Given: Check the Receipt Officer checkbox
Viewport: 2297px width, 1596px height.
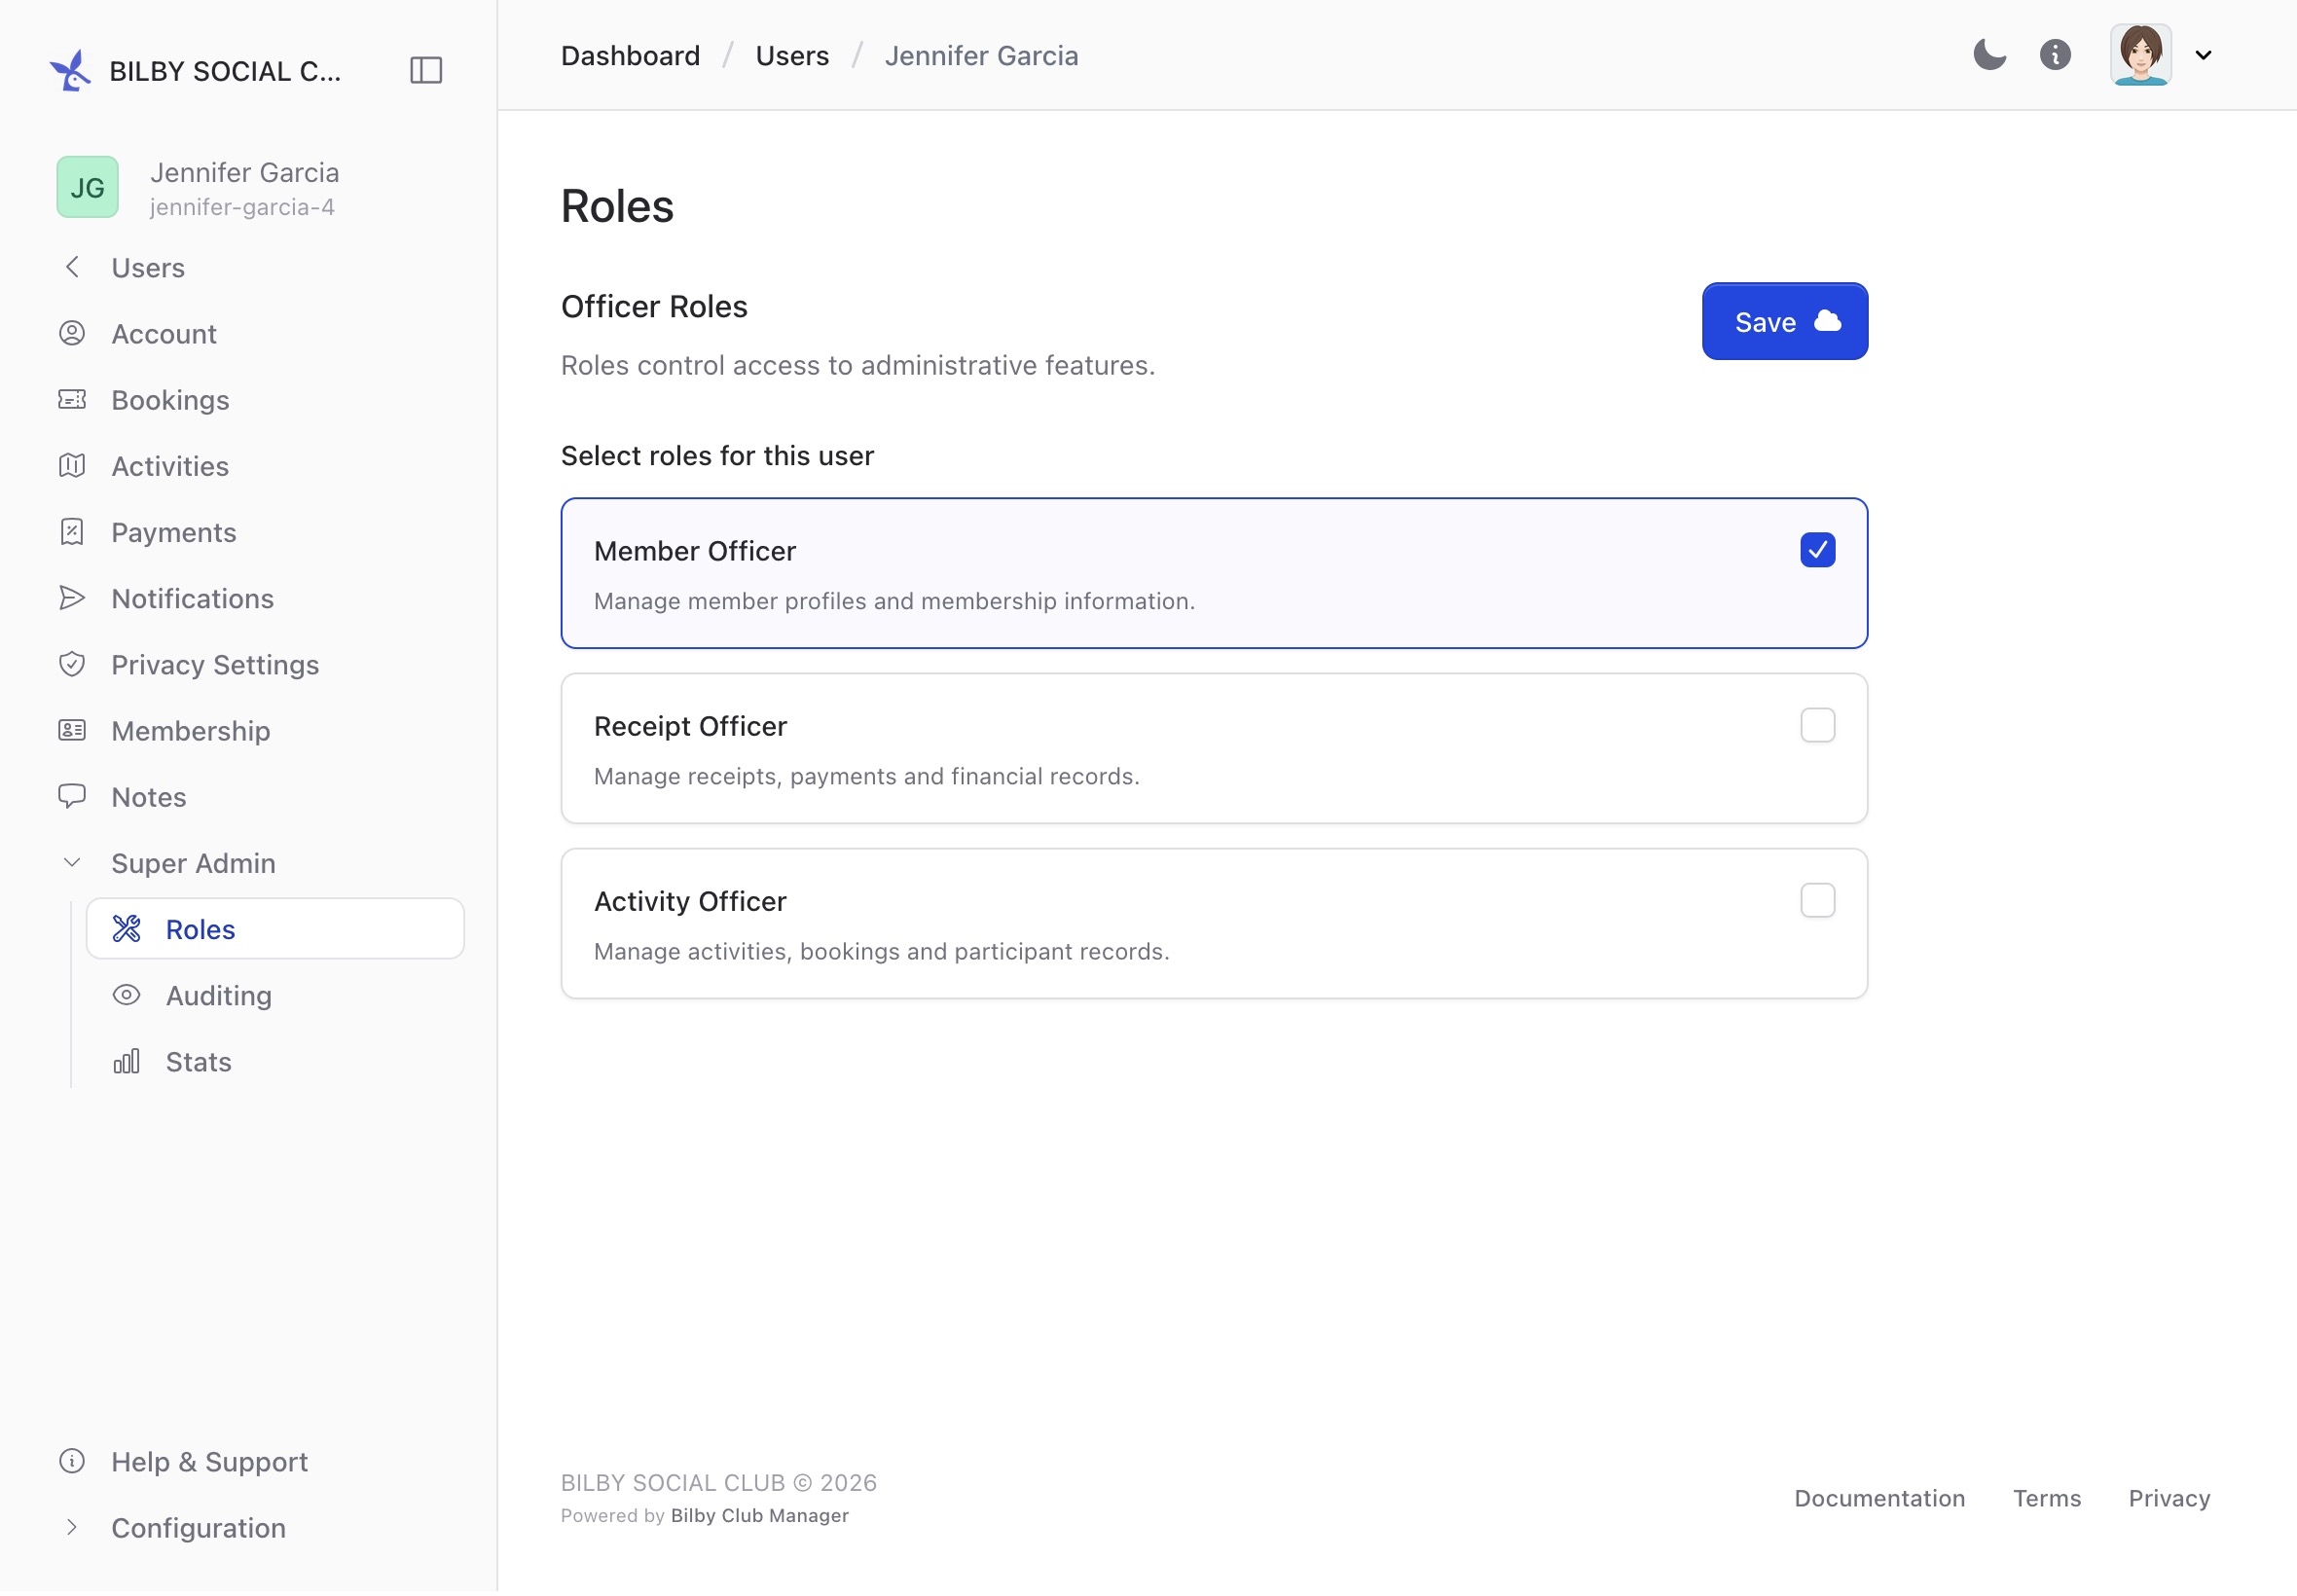Looking at the screenshot, I should coord(1817,724).
